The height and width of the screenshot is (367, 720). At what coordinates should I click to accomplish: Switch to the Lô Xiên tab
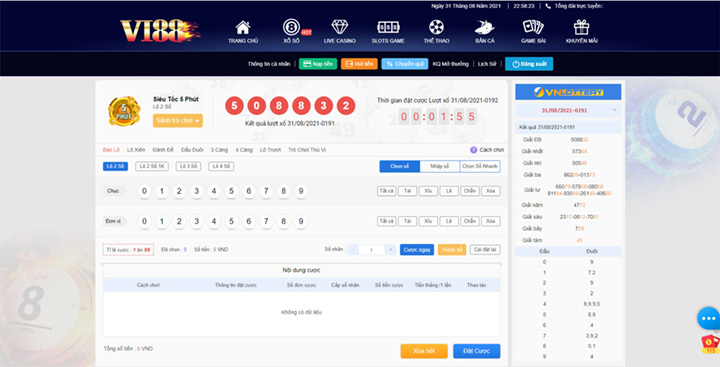[136, 150]
